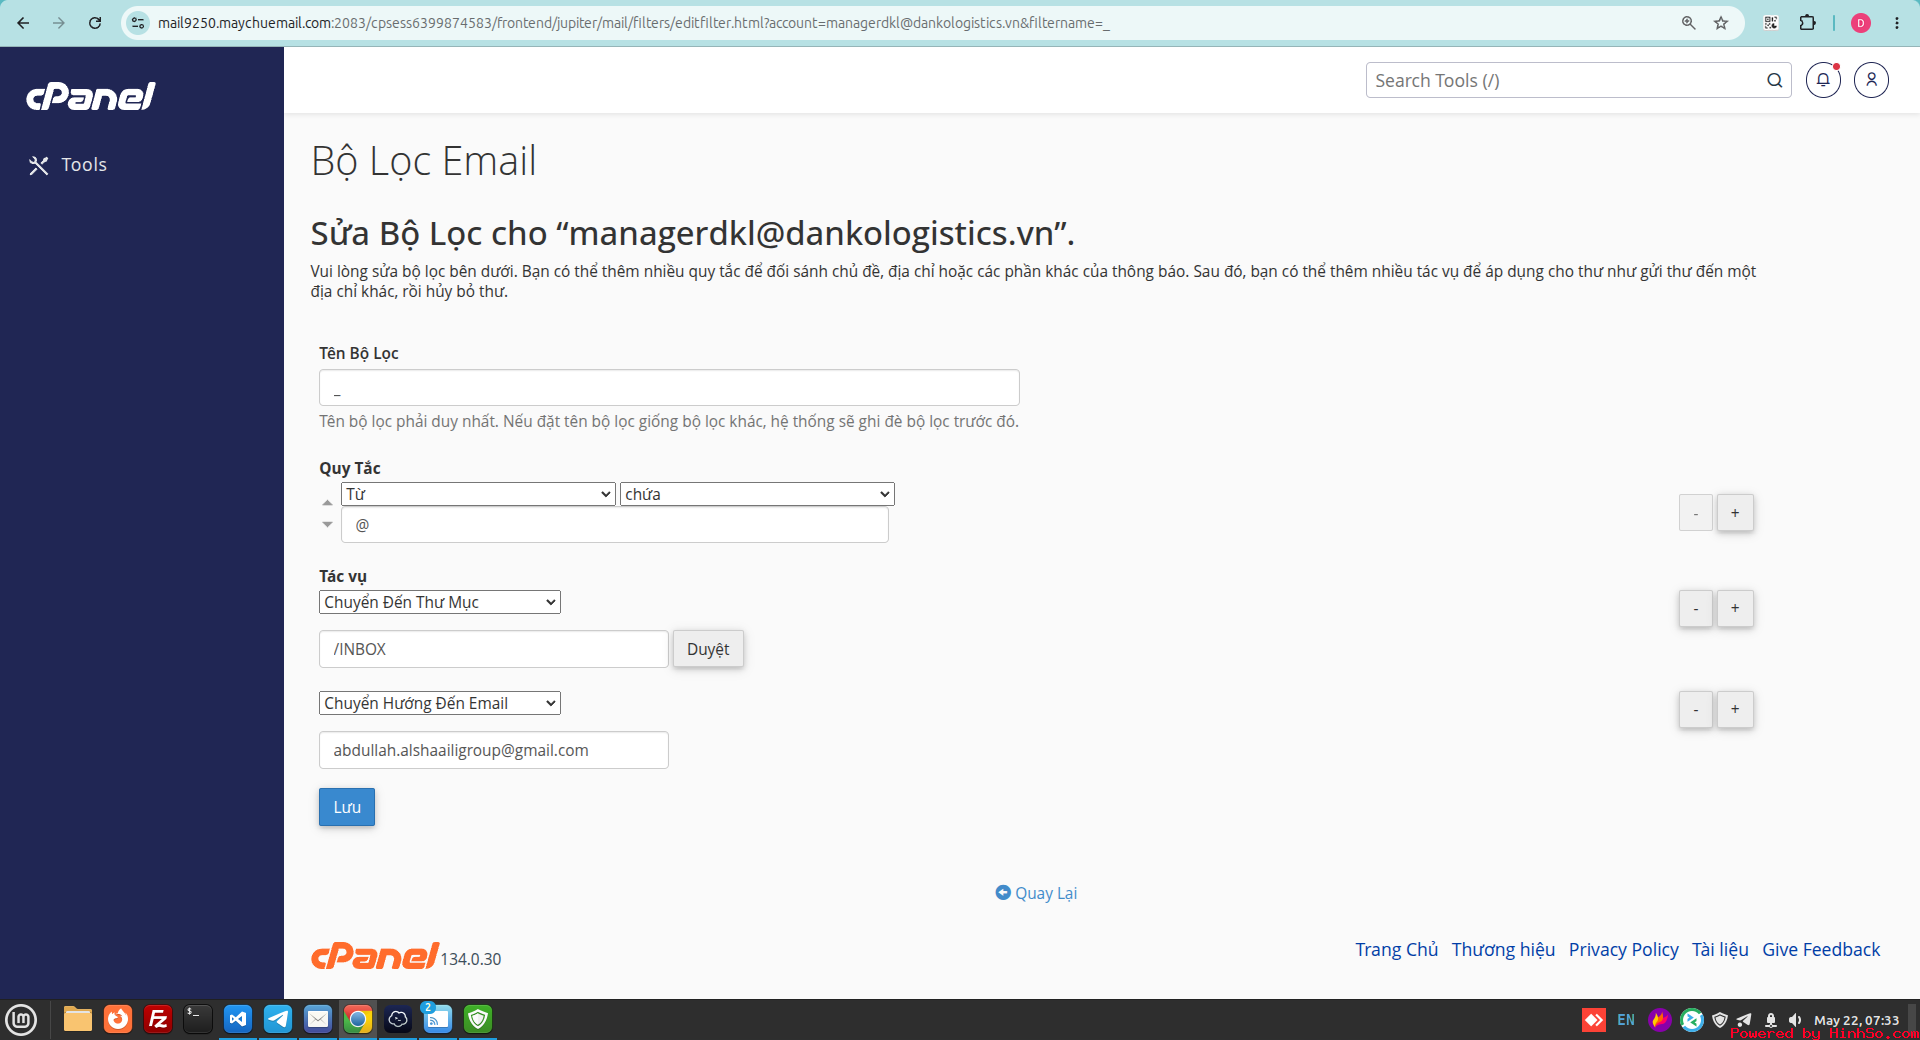This screenshot has width=1920, height=1040.
Task: Open Chrome three-dot menu
Action: click(1897, 22)
